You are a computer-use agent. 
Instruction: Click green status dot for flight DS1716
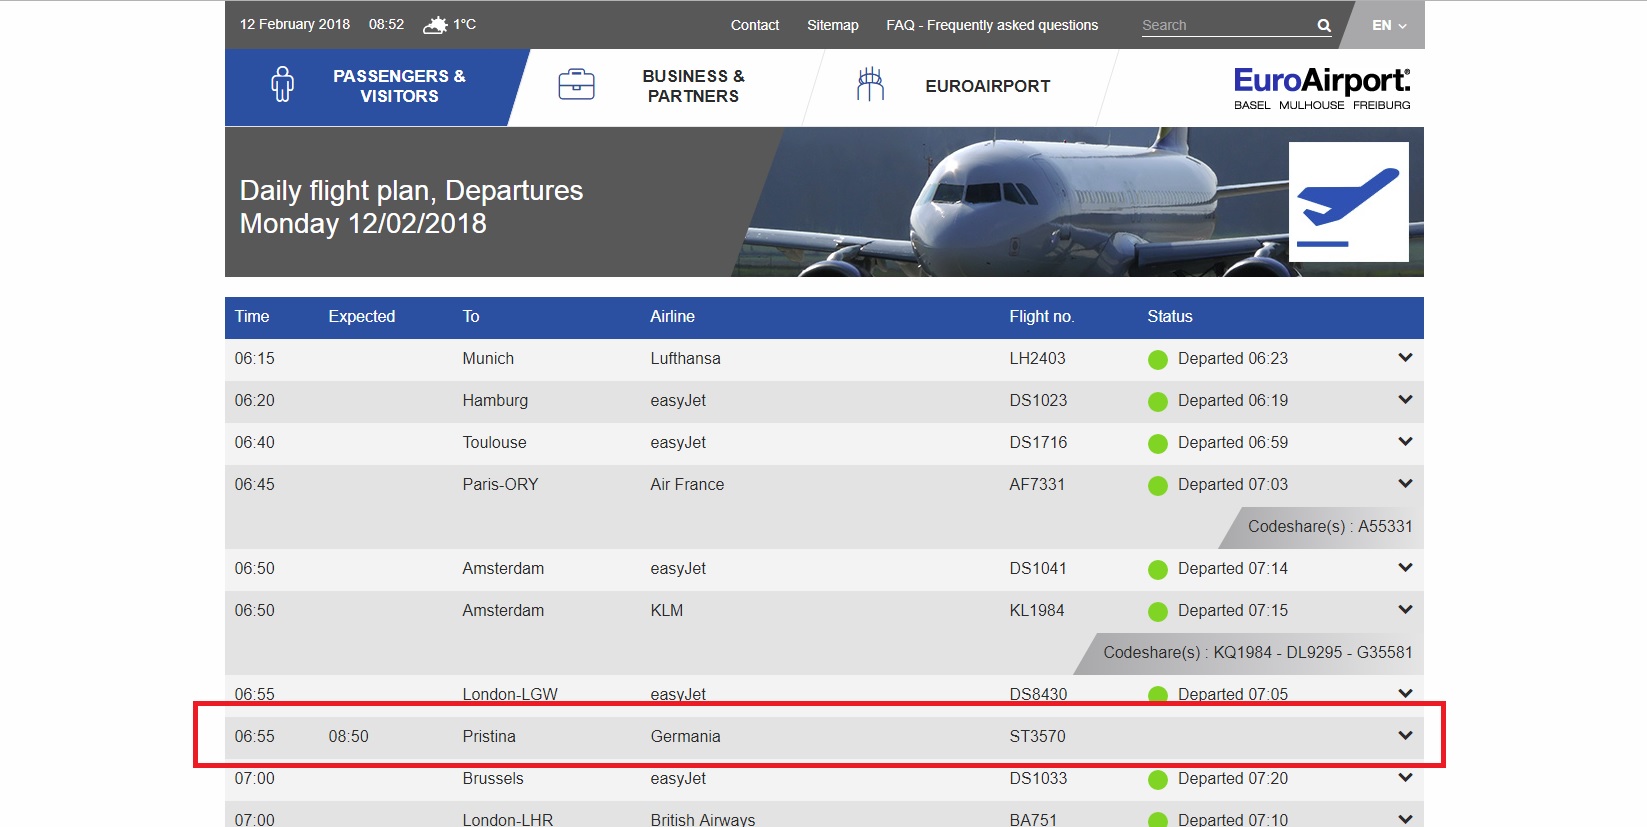click(1158, 444)
